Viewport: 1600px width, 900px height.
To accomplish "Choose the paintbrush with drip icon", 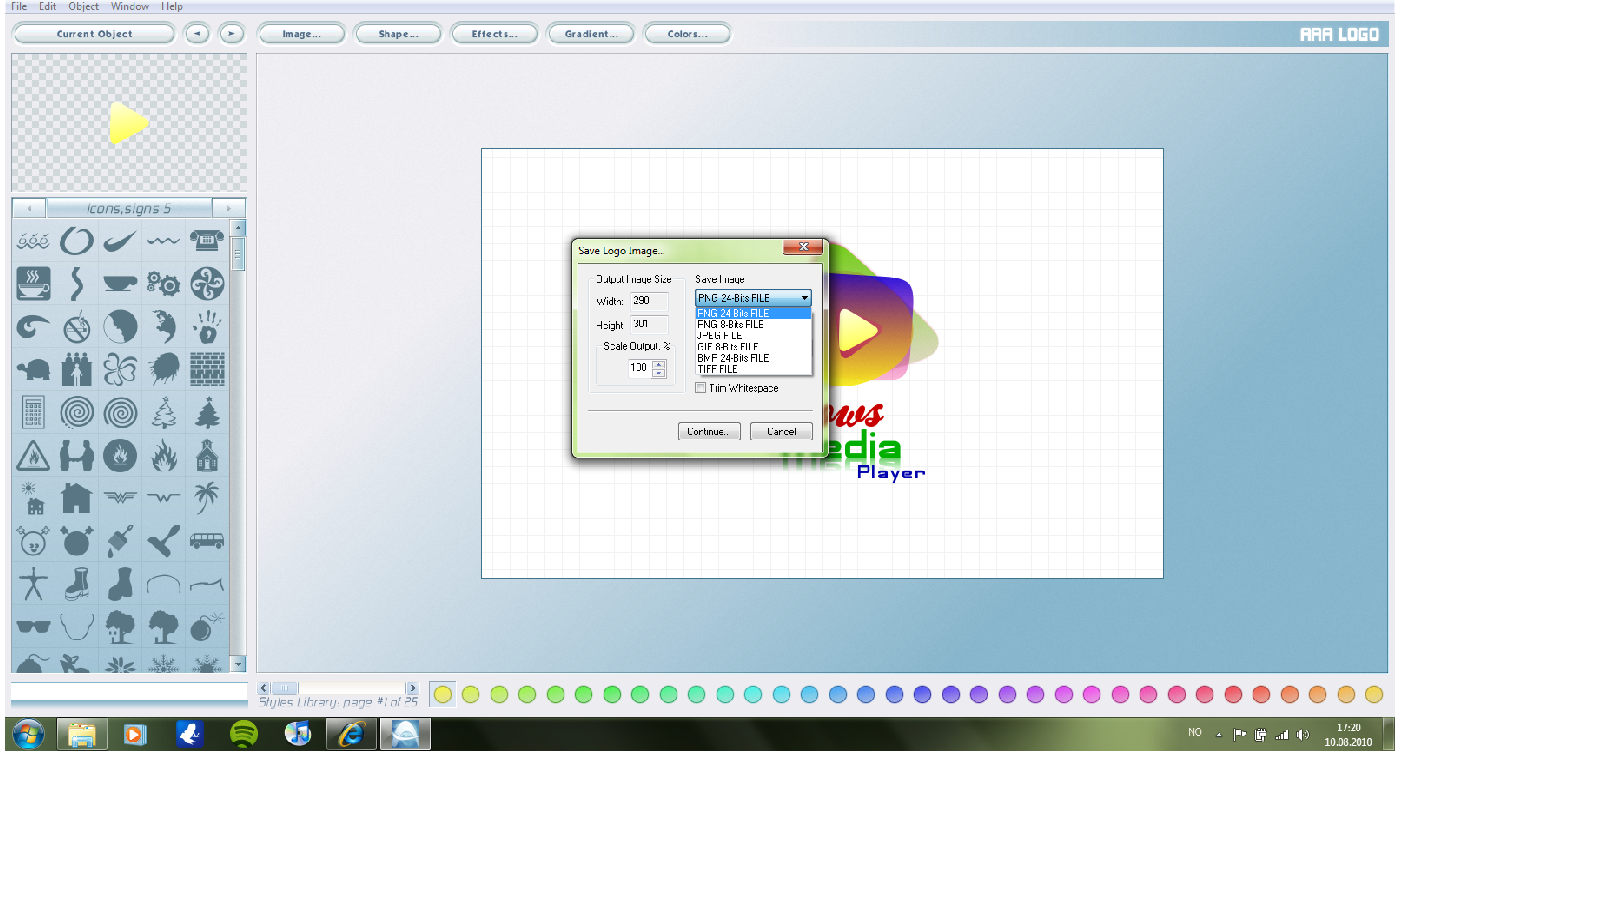I will point(120,541).
